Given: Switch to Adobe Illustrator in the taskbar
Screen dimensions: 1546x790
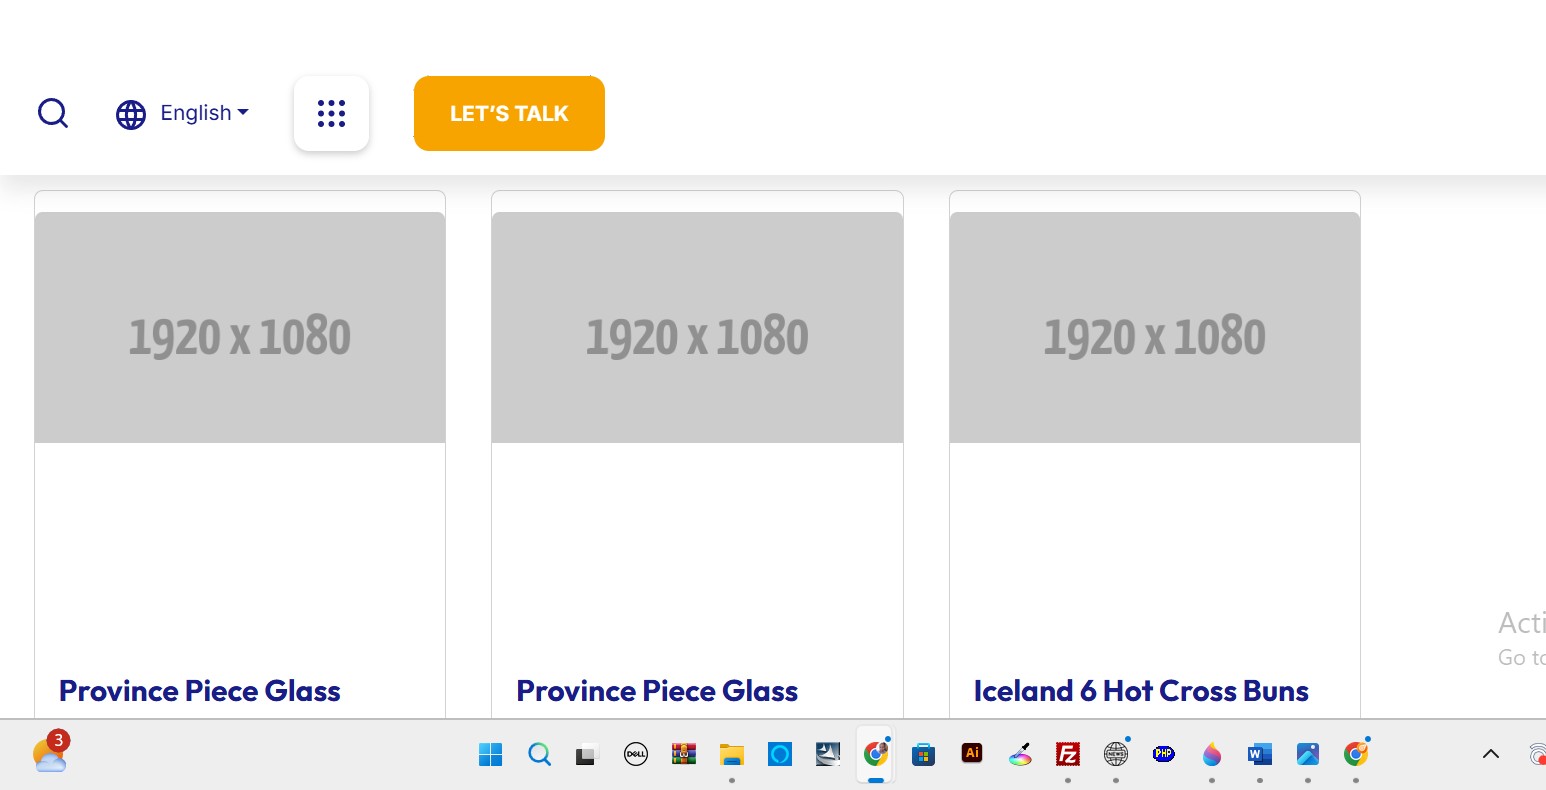Looking at the screenshot, I should pos(971,754).
